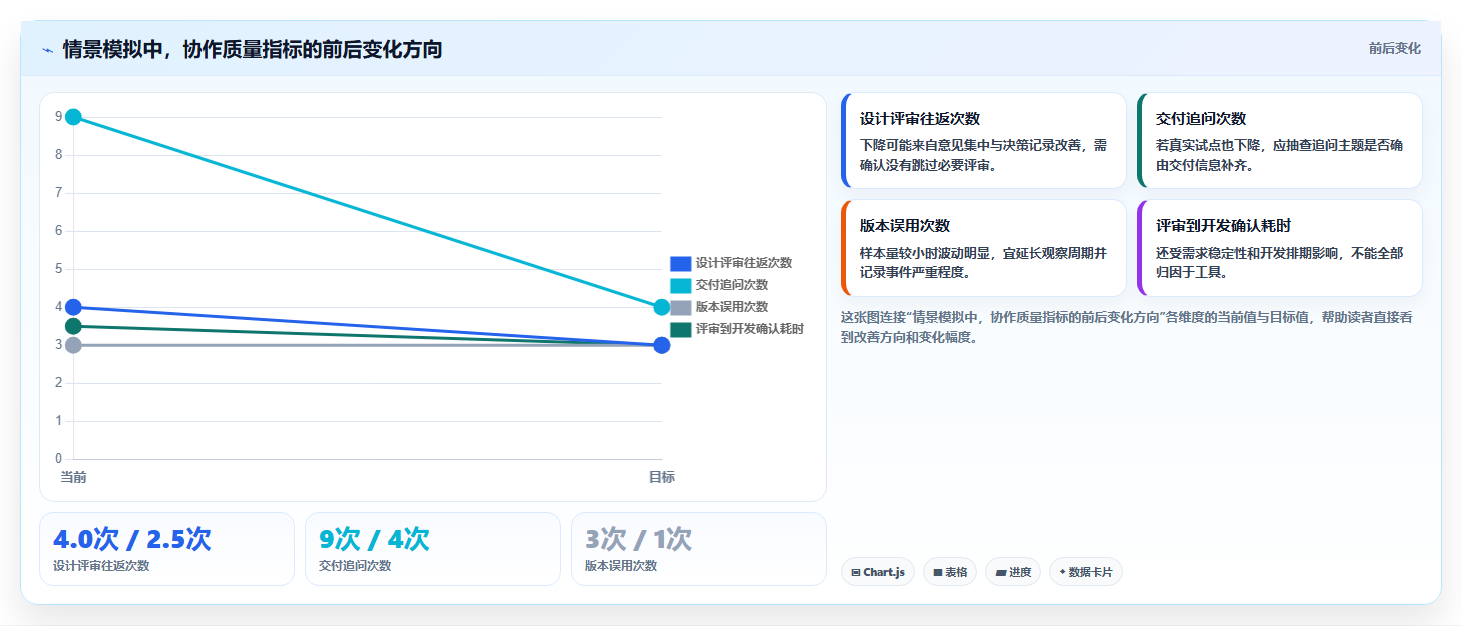This screenshot has height=626, width=1462.
Task: Click the blue 当前 data point at value 4
Action: point(73,307)
